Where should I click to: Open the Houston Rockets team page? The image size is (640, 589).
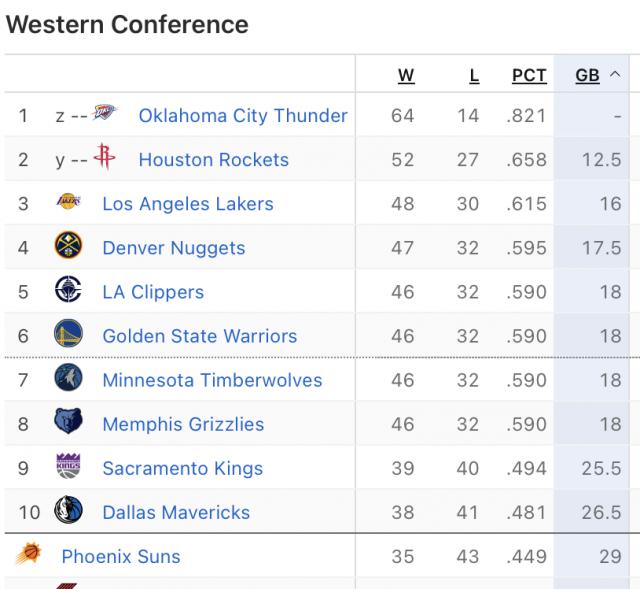coord(213,160)
